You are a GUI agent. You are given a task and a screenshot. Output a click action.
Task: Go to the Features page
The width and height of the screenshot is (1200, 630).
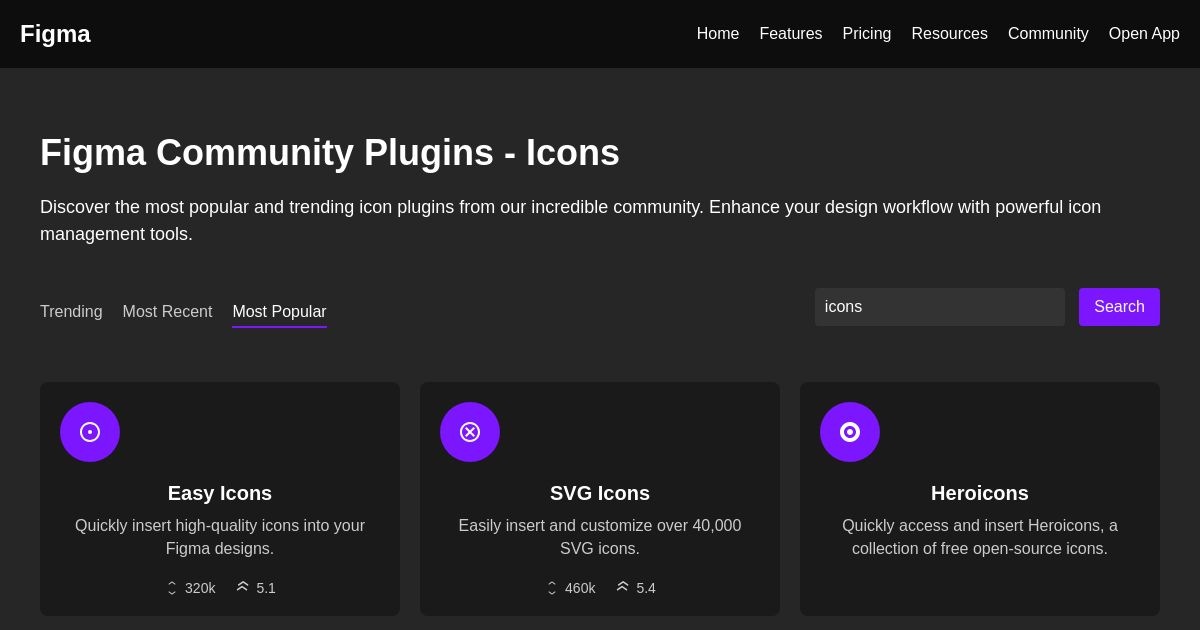click(x=791, y=33)
